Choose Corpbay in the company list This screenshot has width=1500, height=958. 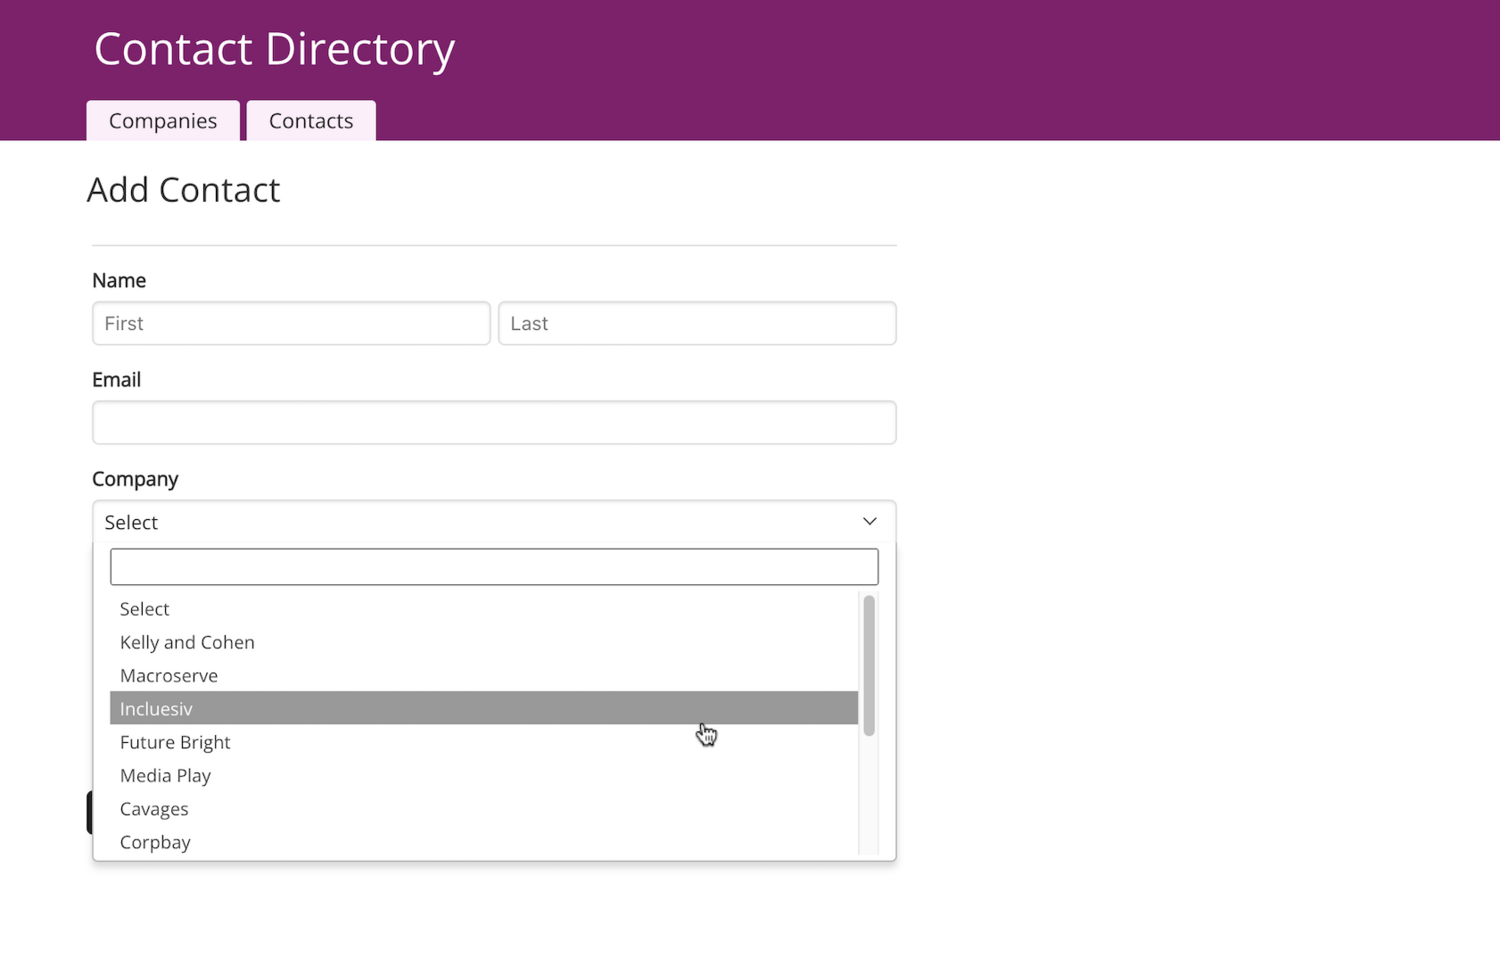[x=155, y=842]
